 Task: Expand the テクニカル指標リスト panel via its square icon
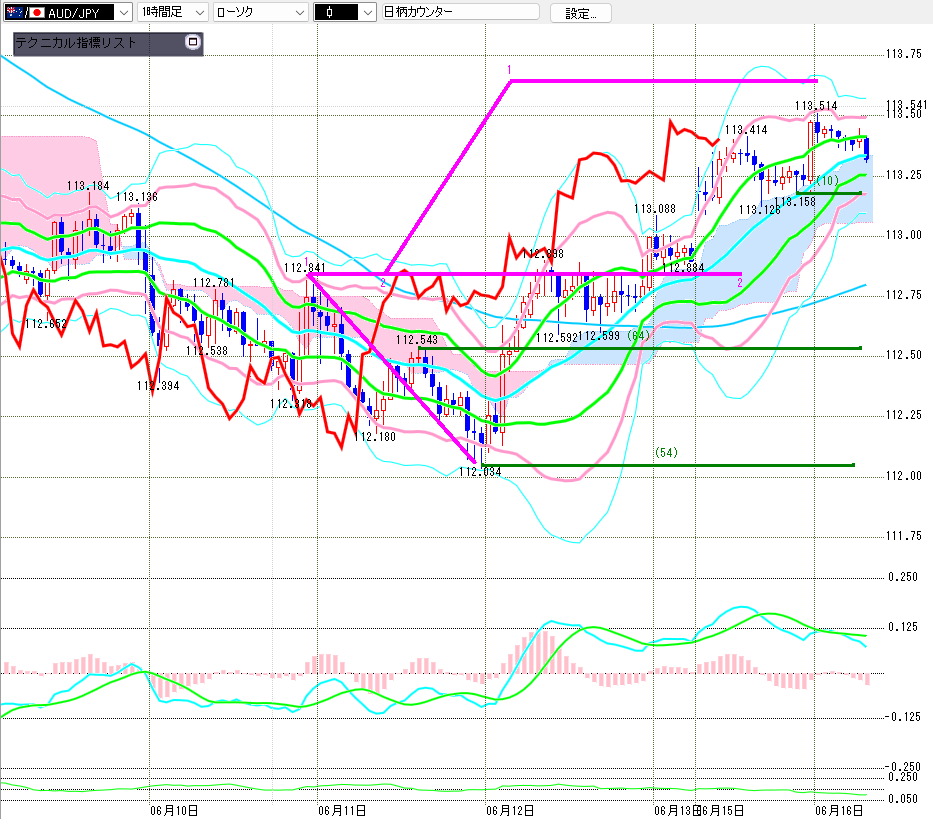(192, 42)
